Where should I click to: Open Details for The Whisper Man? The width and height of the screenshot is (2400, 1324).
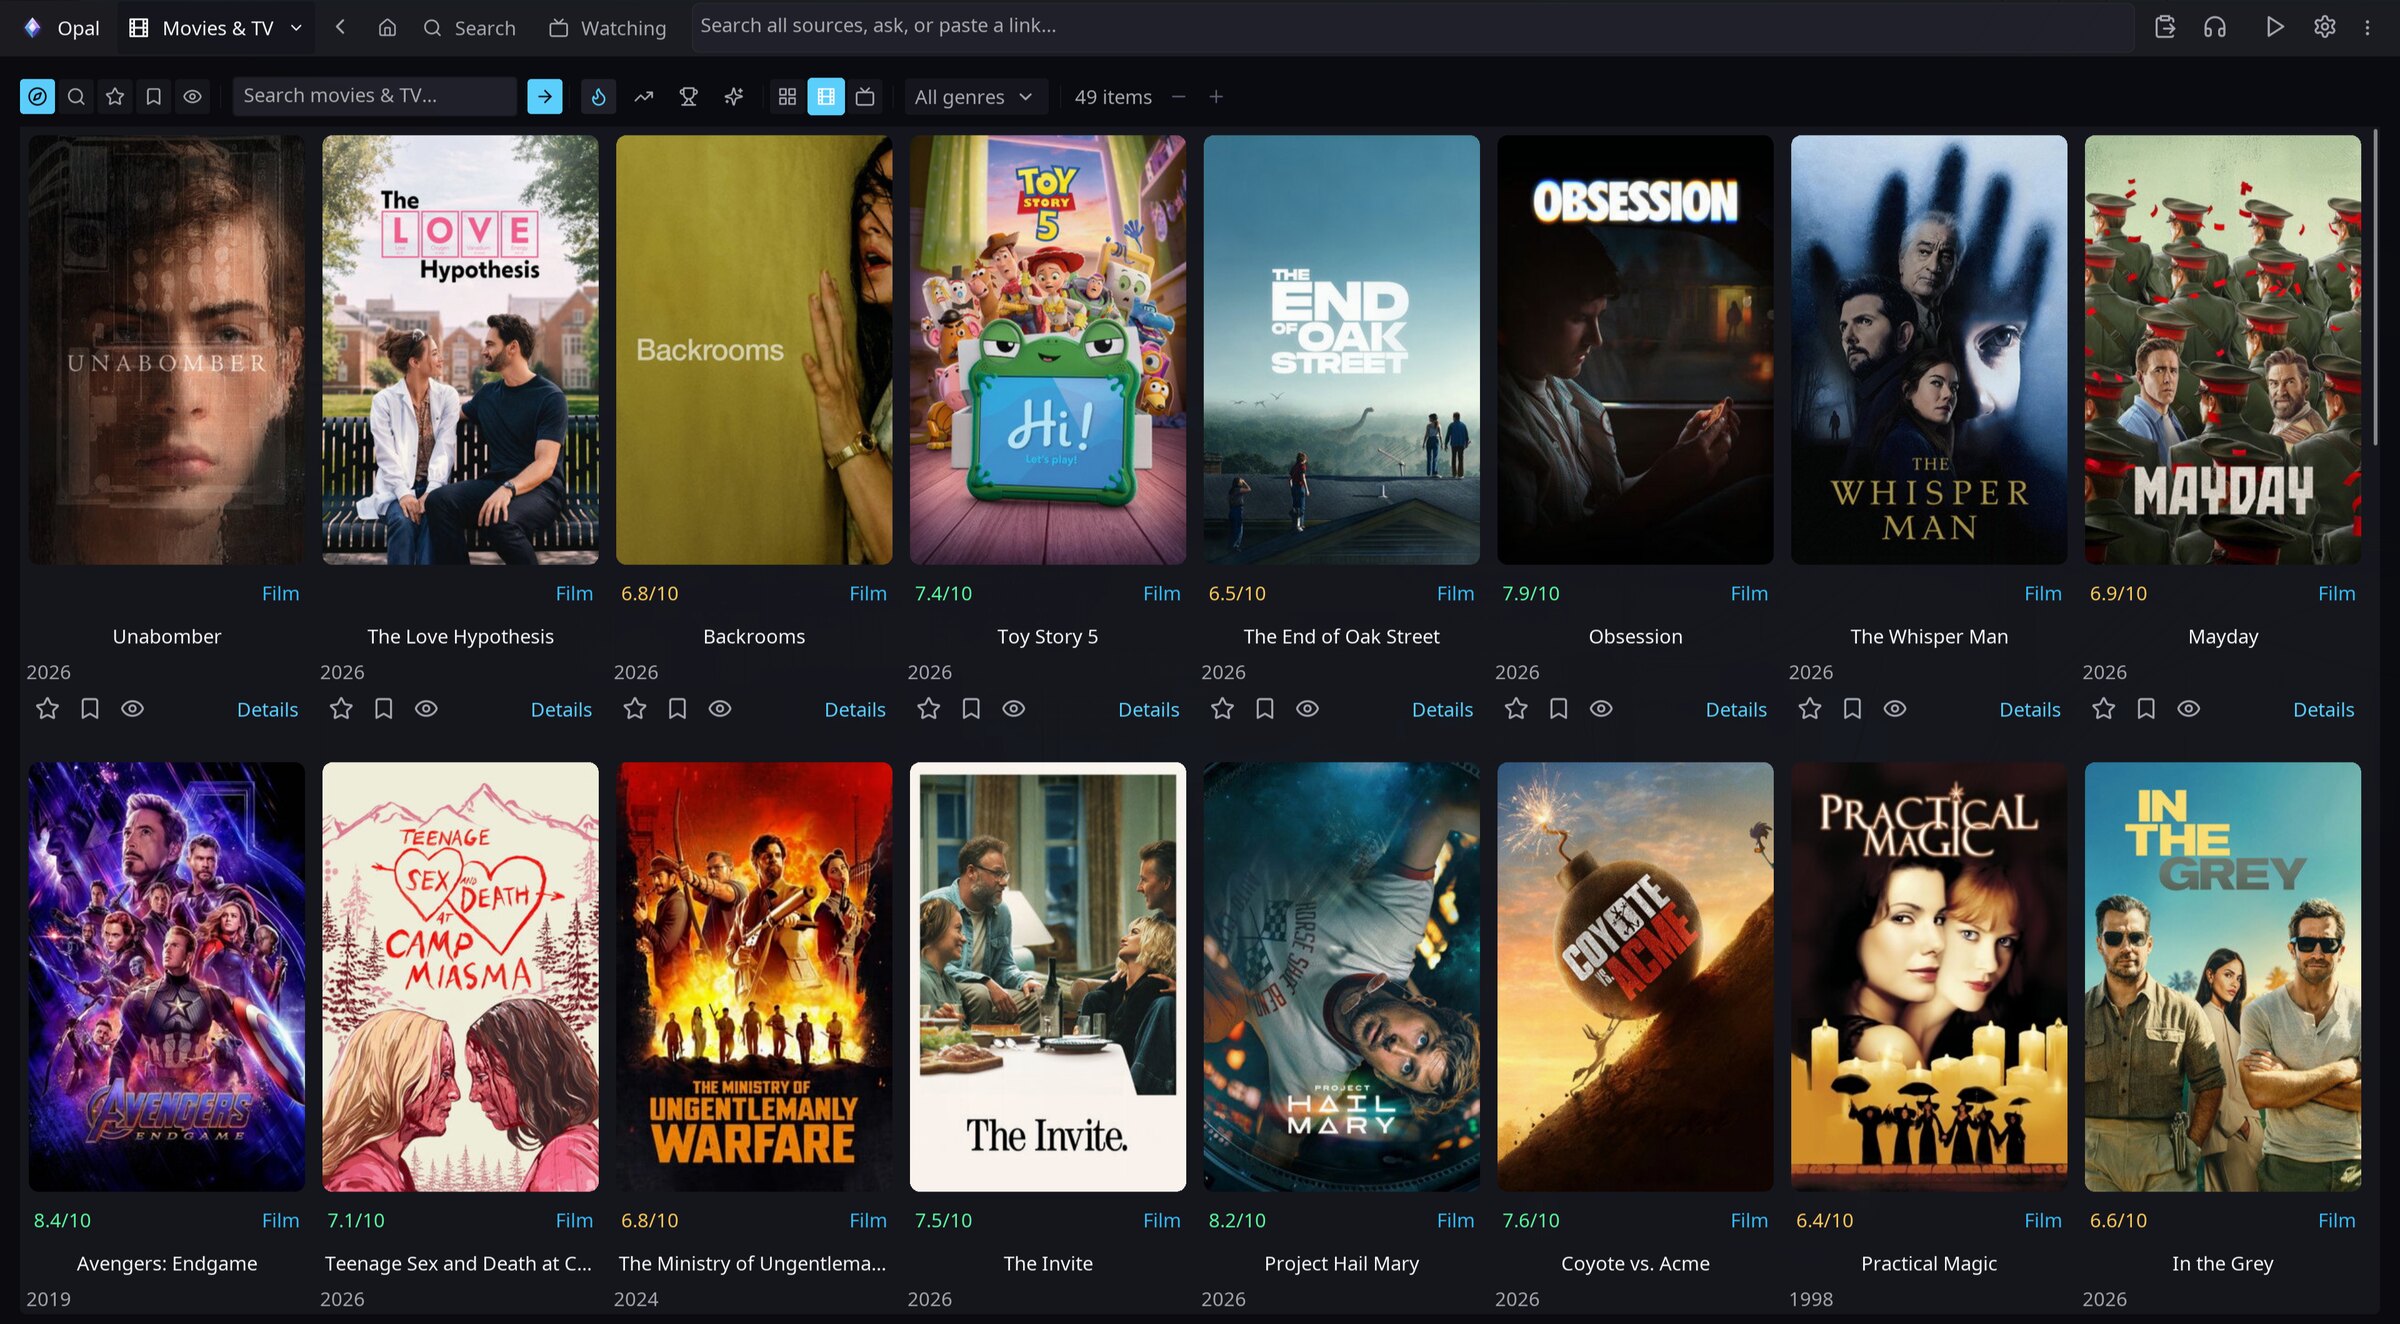tap(2029, 709)
